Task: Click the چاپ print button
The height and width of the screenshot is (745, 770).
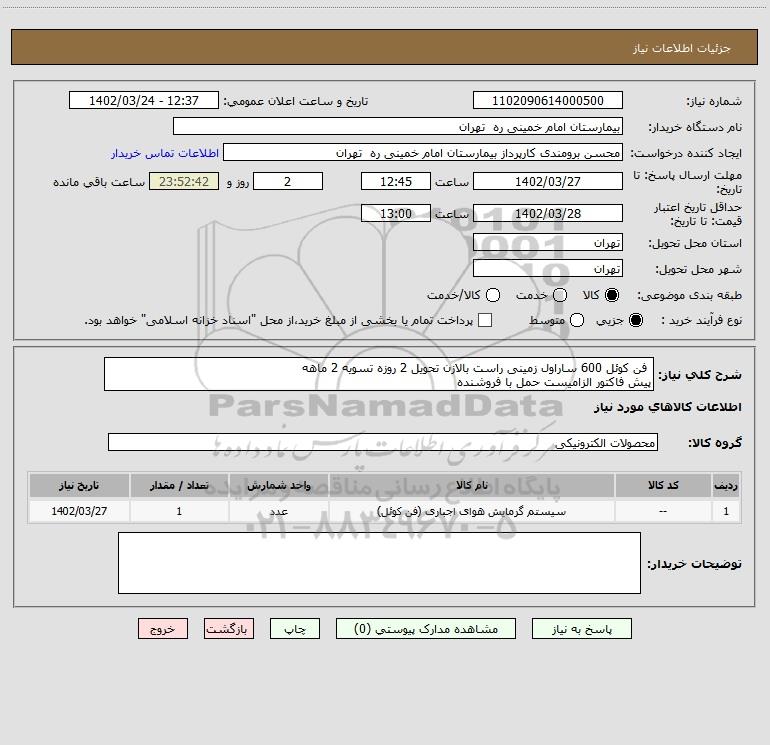Action: click(x=295, y=629)
